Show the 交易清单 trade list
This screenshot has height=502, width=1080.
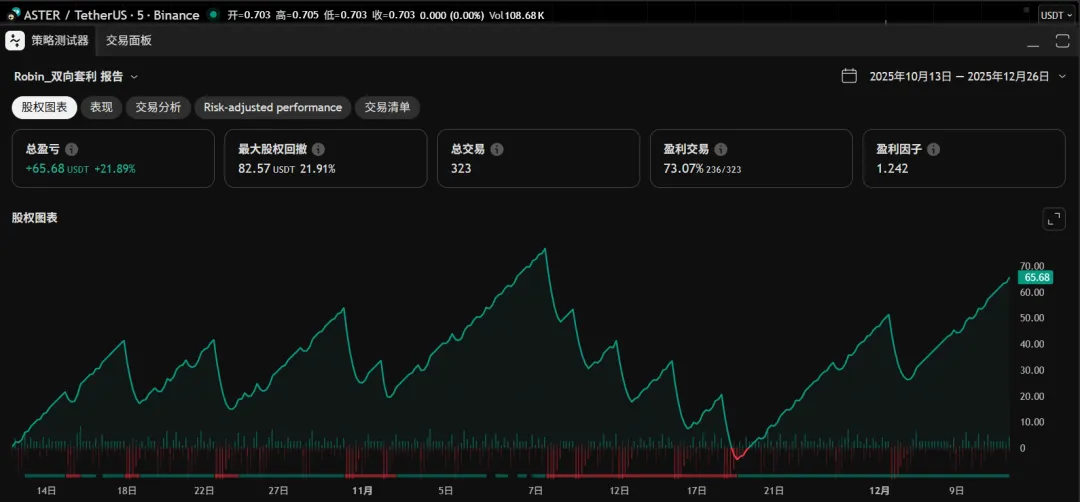coord(387,107)
